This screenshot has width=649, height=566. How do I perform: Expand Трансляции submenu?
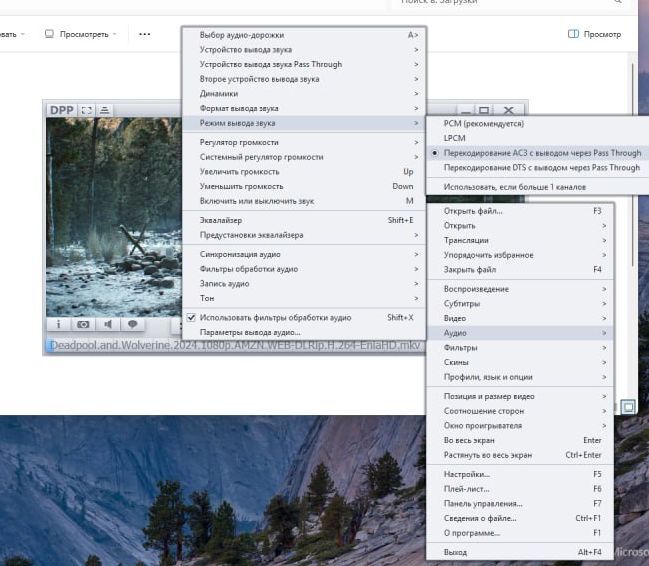point(520,240)
